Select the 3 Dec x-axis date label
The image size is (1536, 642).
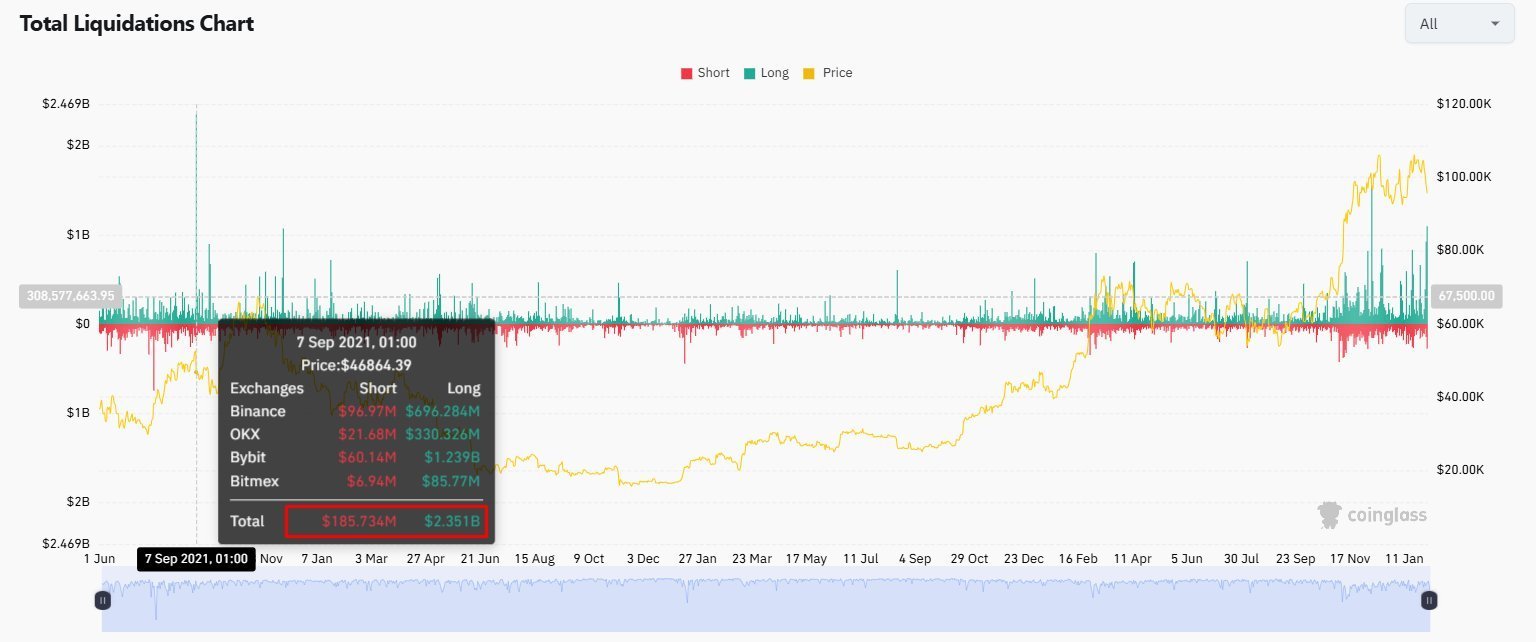(x=642, y=558)
